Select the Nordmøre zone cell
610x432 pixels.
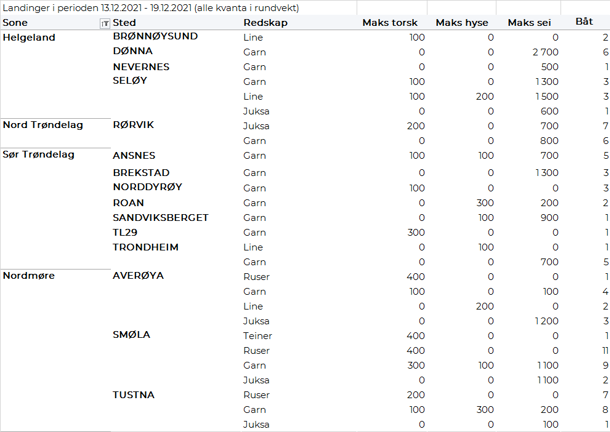coord(29,275)
